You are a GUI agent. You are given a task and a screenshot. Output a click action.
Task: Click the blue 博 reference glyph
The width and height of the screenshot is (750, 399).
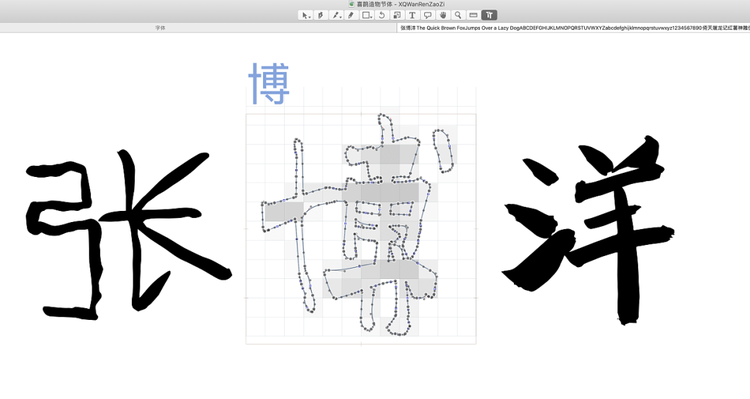(269, 84)
